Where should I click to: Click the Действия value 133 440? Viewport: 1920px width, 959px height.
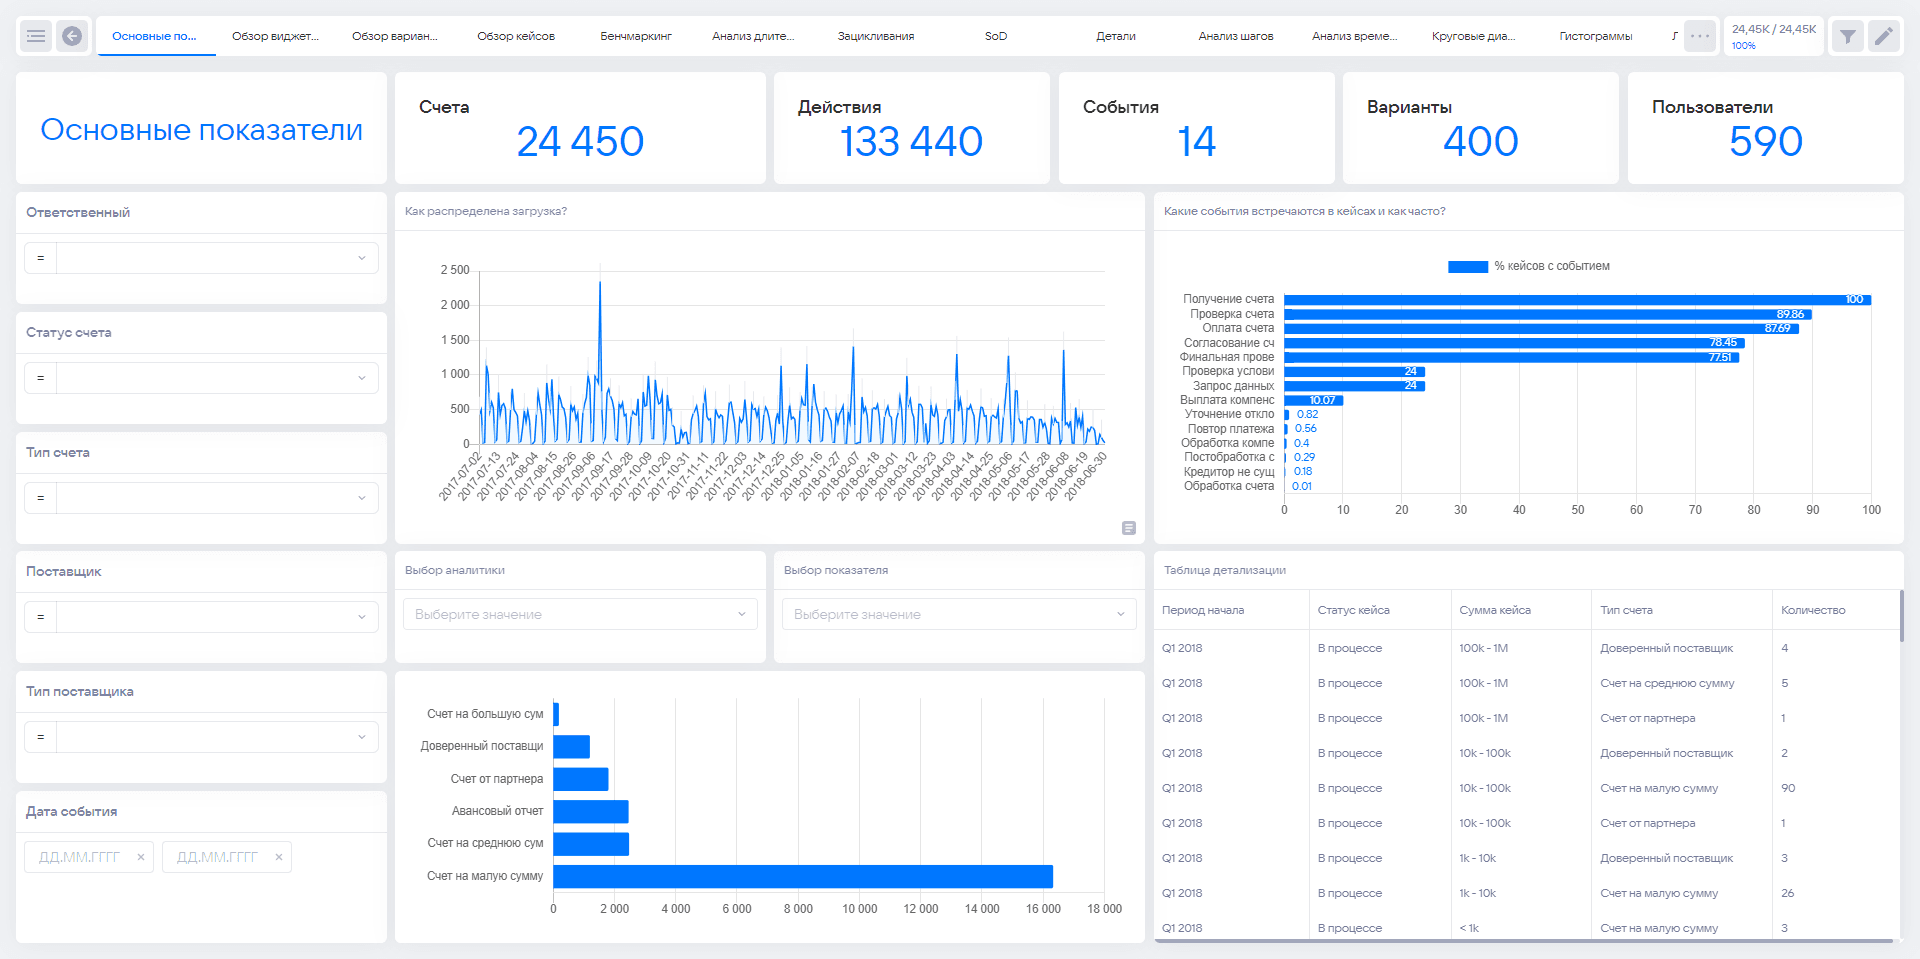911,141
